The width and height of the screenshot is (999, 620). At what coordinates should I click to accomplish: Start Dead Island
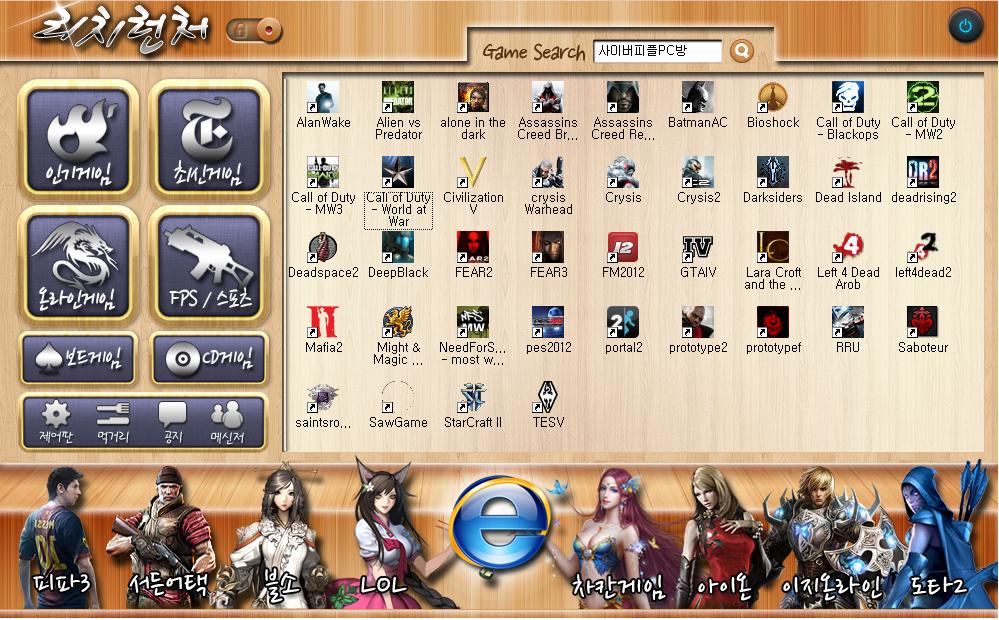tap(848, 180)
